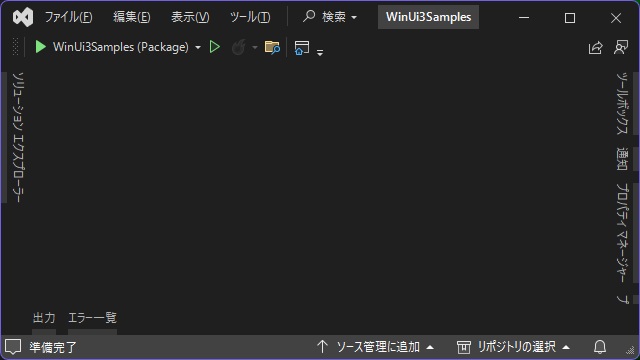Click the 検索 search box
The image size is (640, 360).
[330, 17]
